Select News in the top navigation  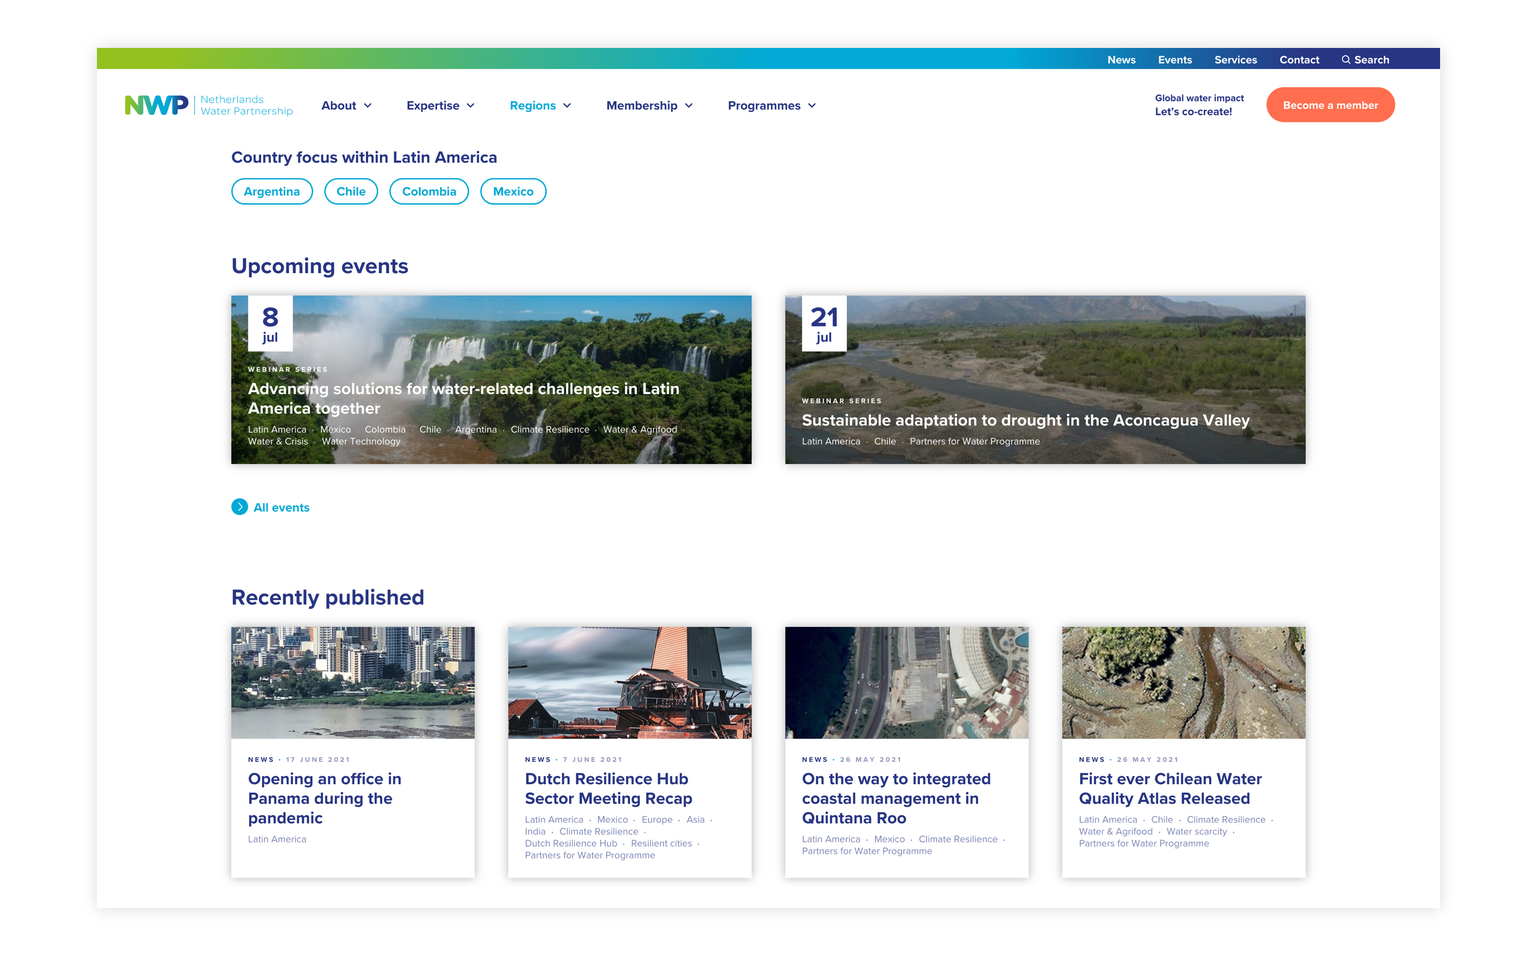click(1121, 59)
